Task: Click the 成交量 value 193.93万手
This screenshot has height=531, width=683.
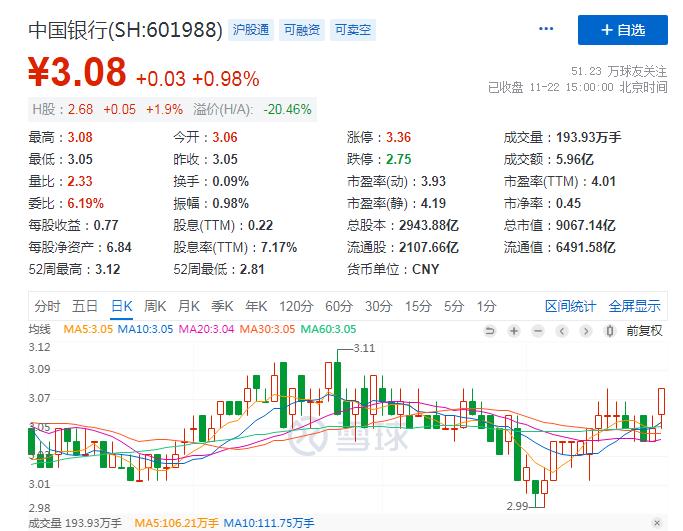Action: 588,138
